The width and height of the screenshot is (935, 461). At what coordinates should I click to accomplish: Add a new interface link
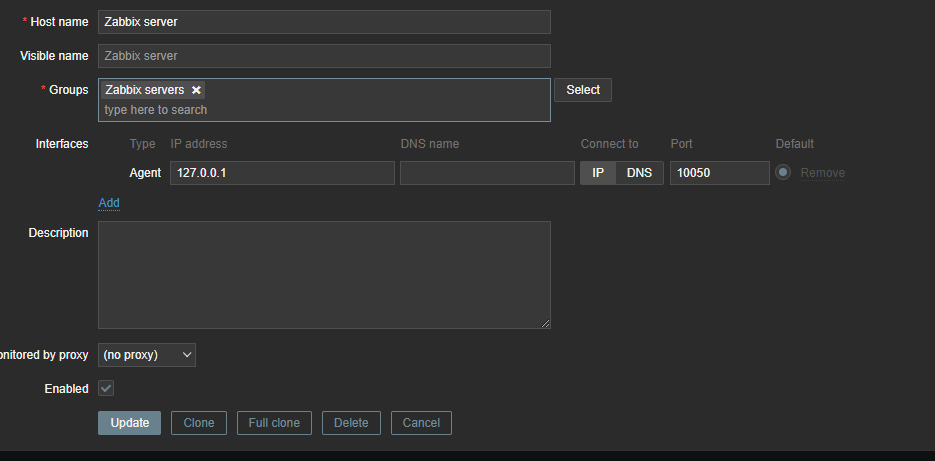[x=109, y=203]
